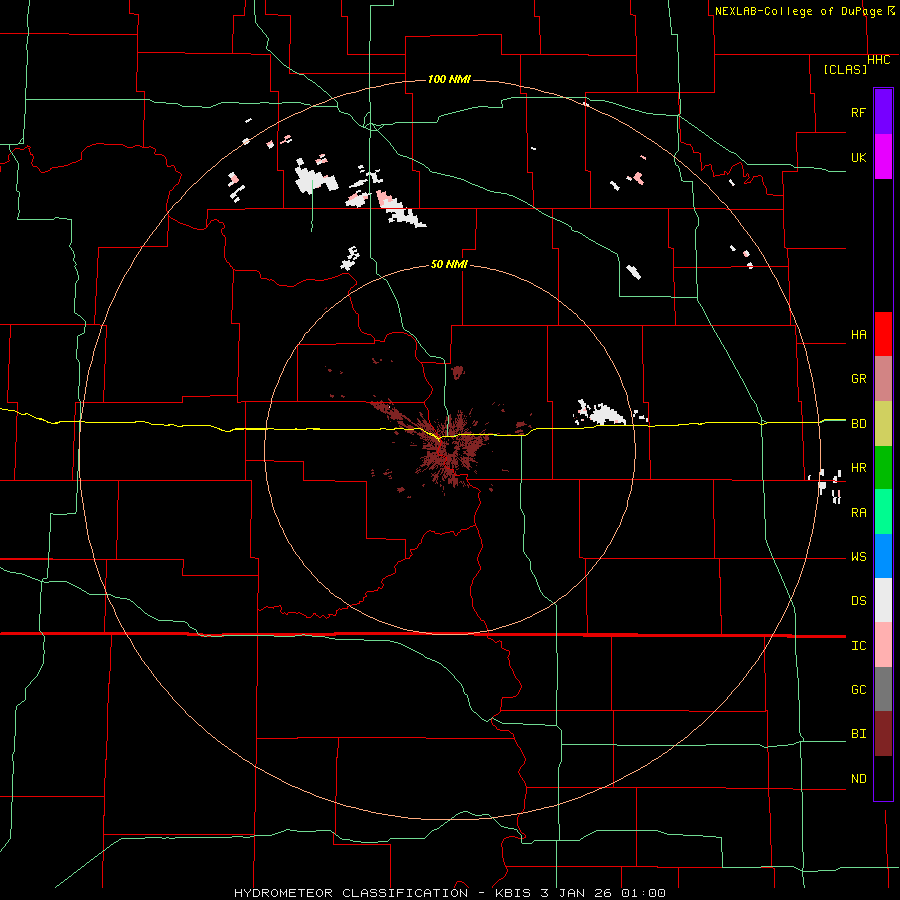The width and height of the screenshot is (900, 900).
Task: Click the magenta UK legend swatch
Action: point(883,157)
